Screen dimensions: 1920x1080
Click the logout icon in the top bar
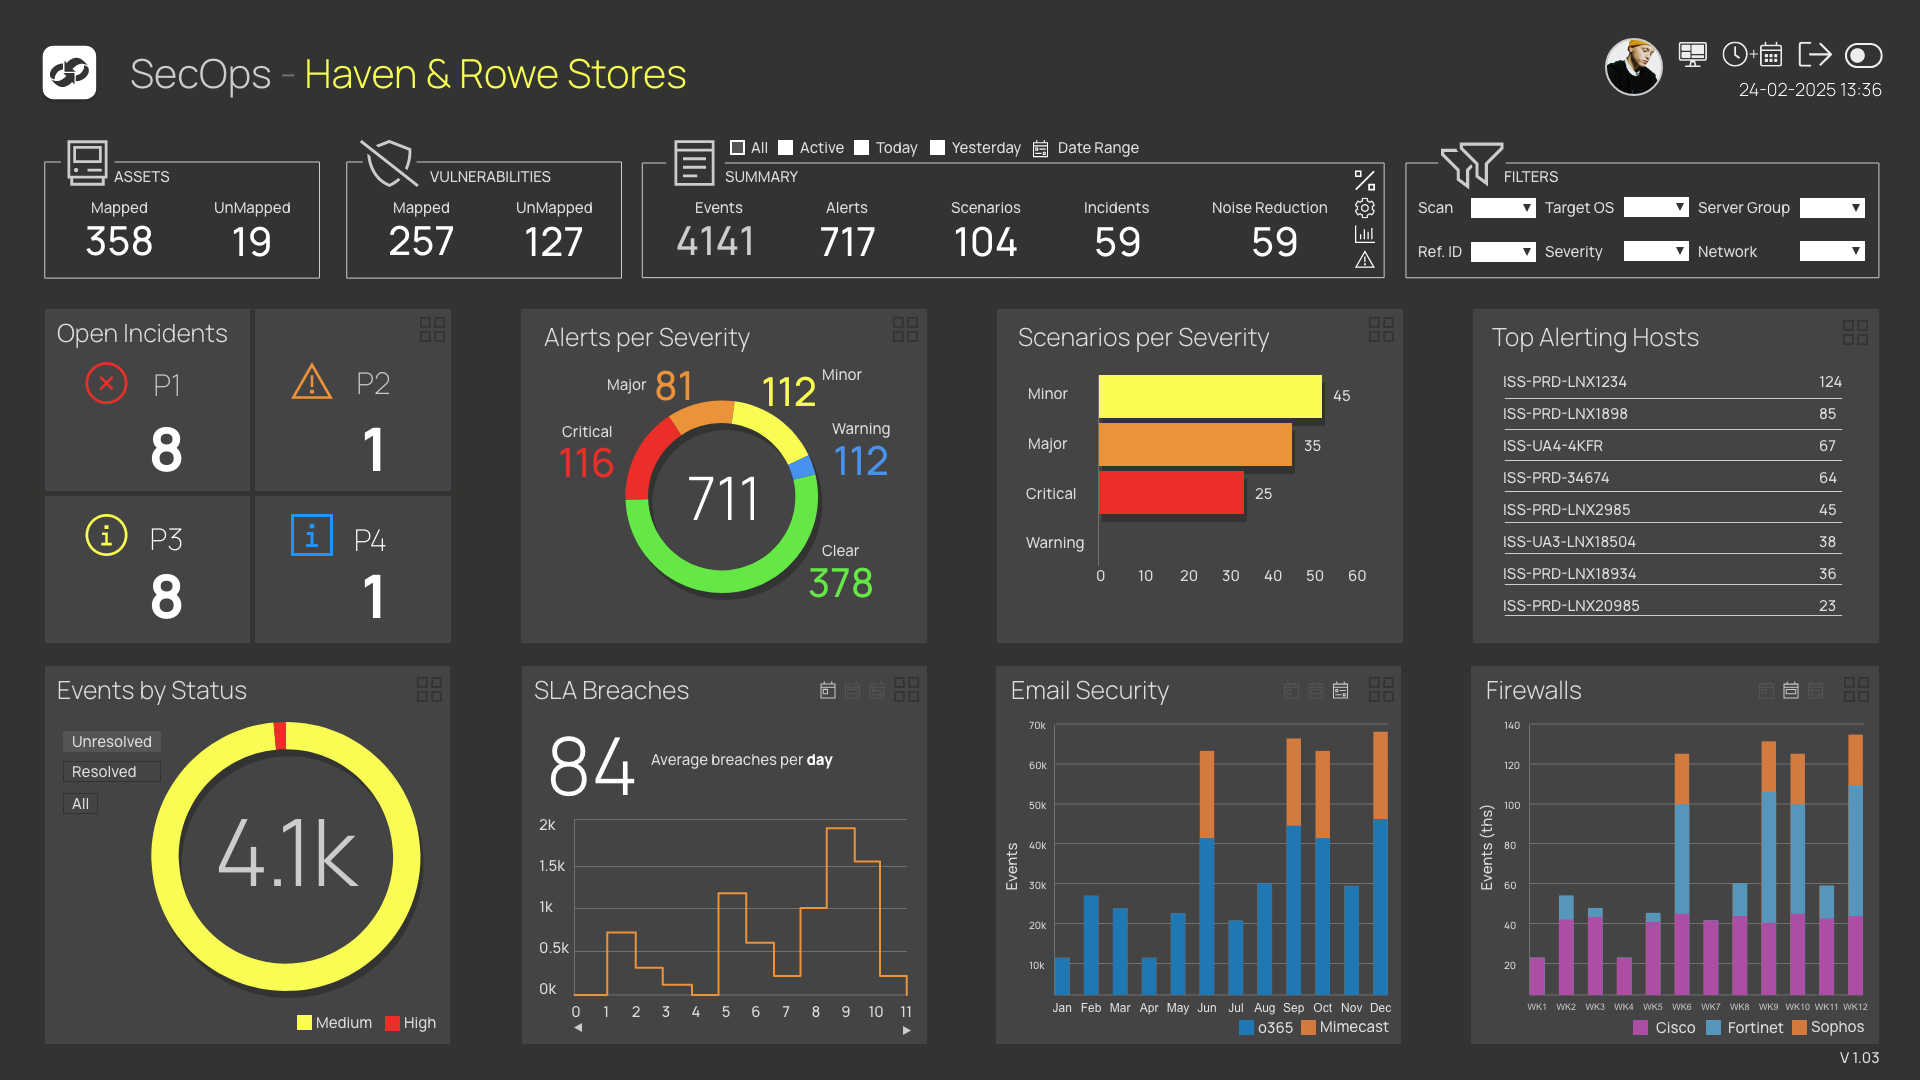point(1814,55)
